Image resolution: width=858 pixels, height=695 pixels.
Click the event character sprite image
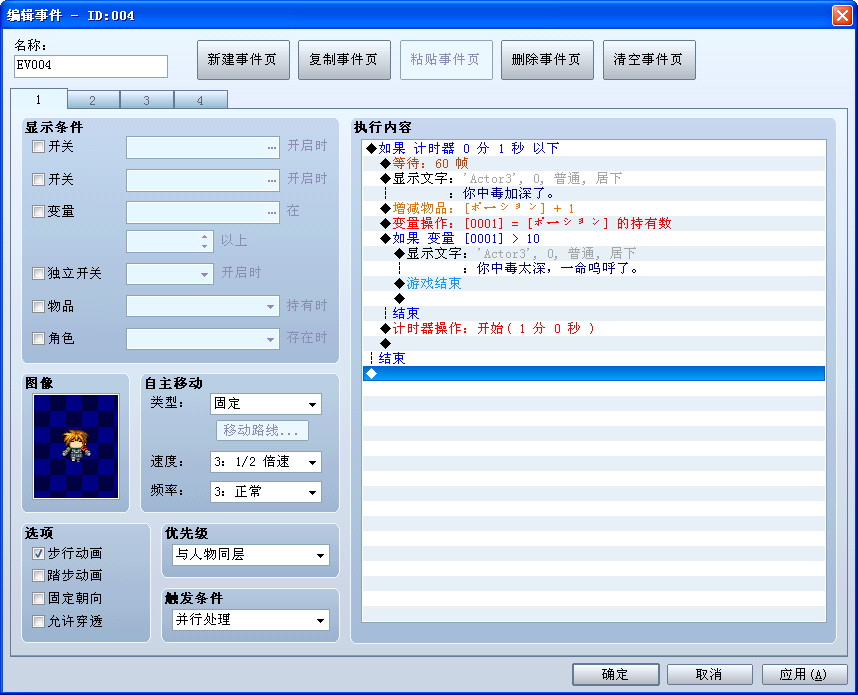[76, 446]
